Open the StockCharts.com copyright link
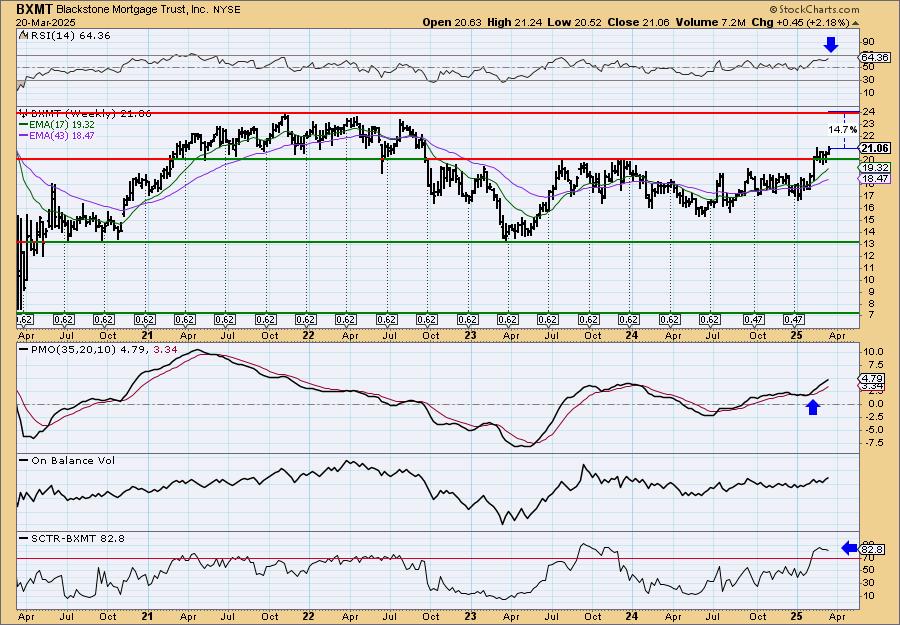Viewport: 900px width, 625px height. (x=814, y=9)
